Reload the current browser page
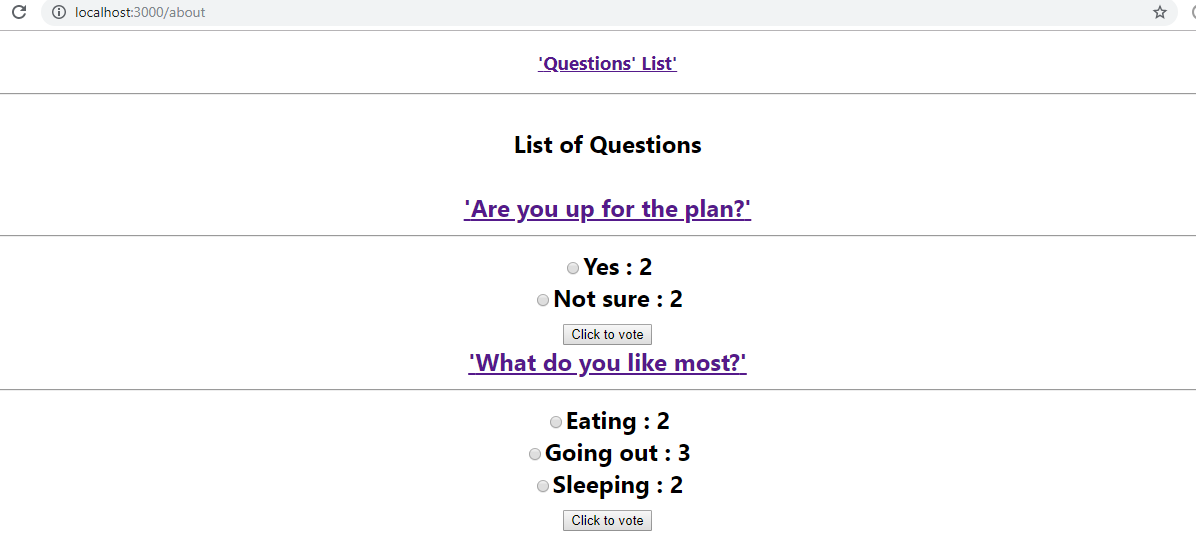The height and width of the screenshot is (538, 1196). pos(19,12)
